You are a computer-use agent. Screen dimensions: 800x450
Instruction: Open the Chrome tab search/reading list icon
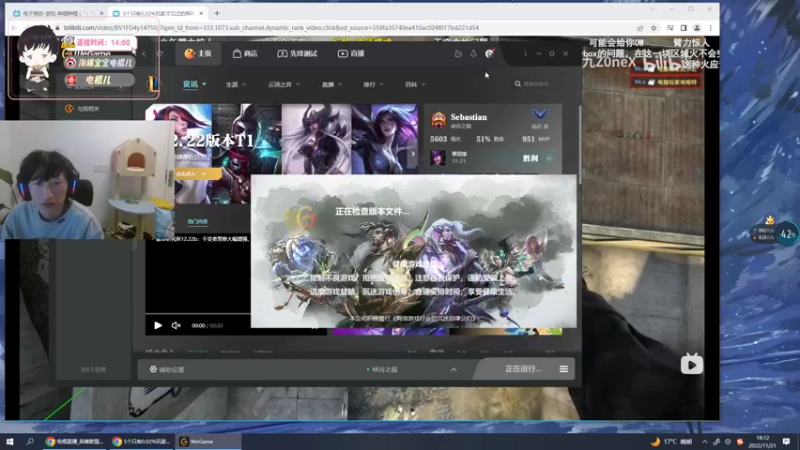point(670,28)
